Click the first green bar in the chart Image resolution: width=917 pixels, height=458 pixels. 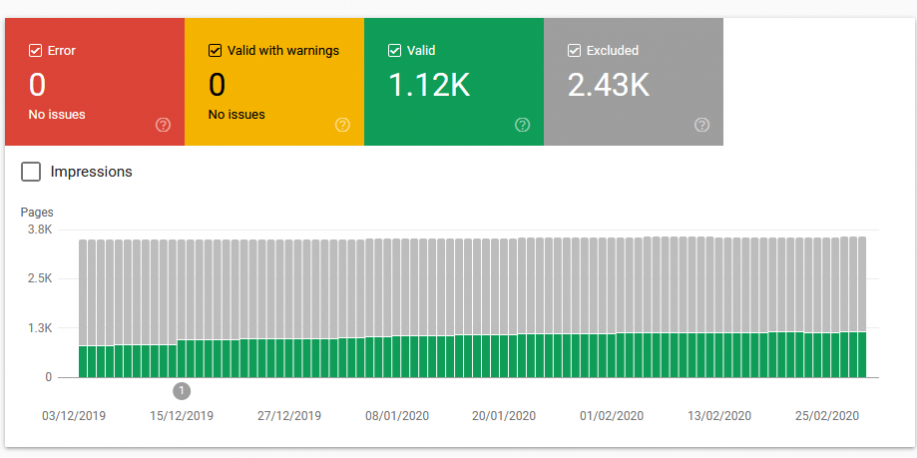[84, 362]
